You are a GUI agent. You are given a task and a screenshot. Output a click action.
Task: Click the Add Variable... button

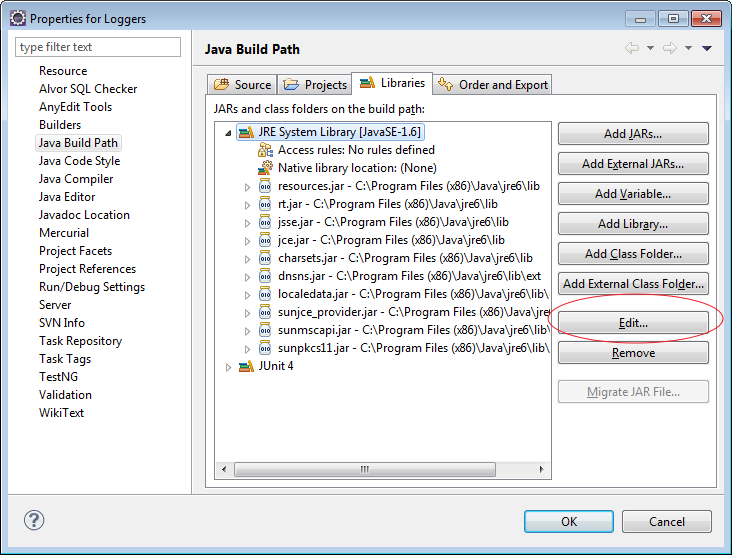(633, 194)
